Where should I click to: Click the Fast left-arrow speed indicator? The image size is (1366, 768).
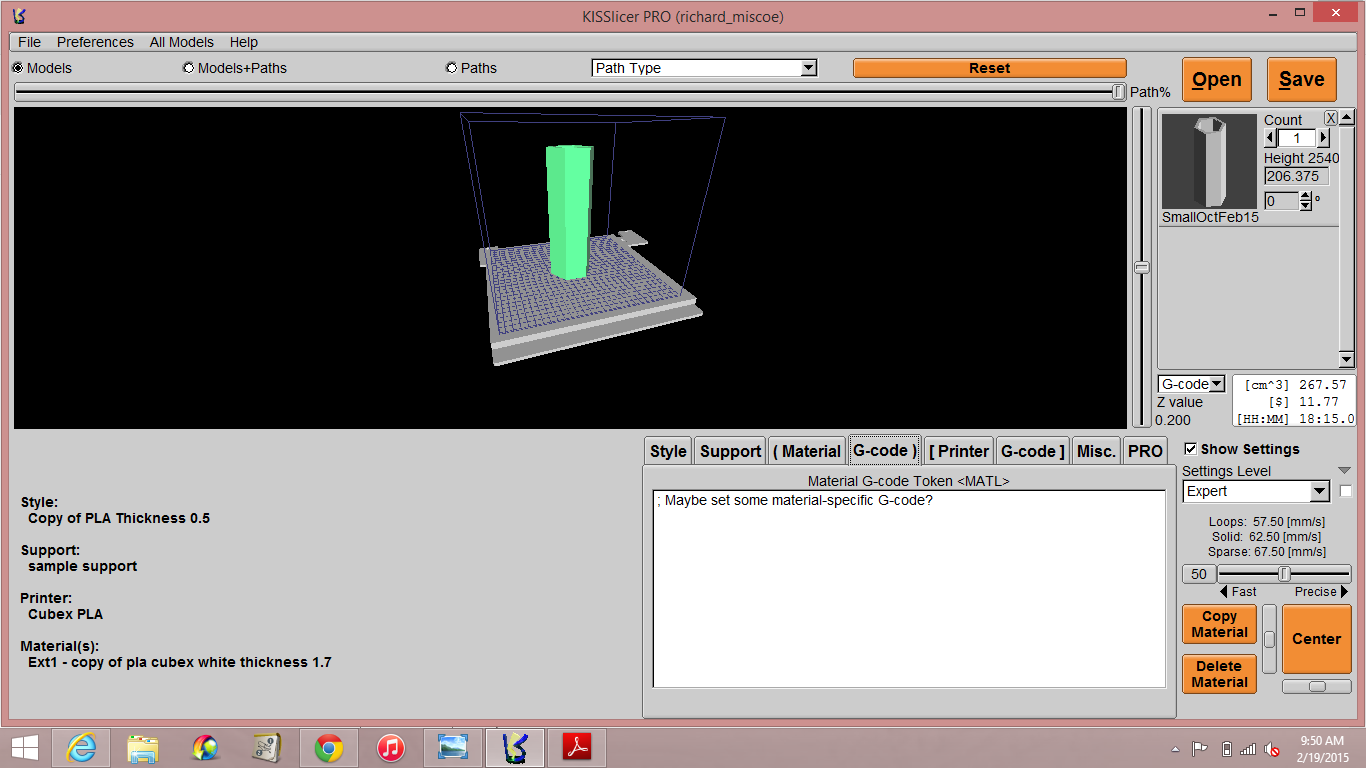point(1224,592)
